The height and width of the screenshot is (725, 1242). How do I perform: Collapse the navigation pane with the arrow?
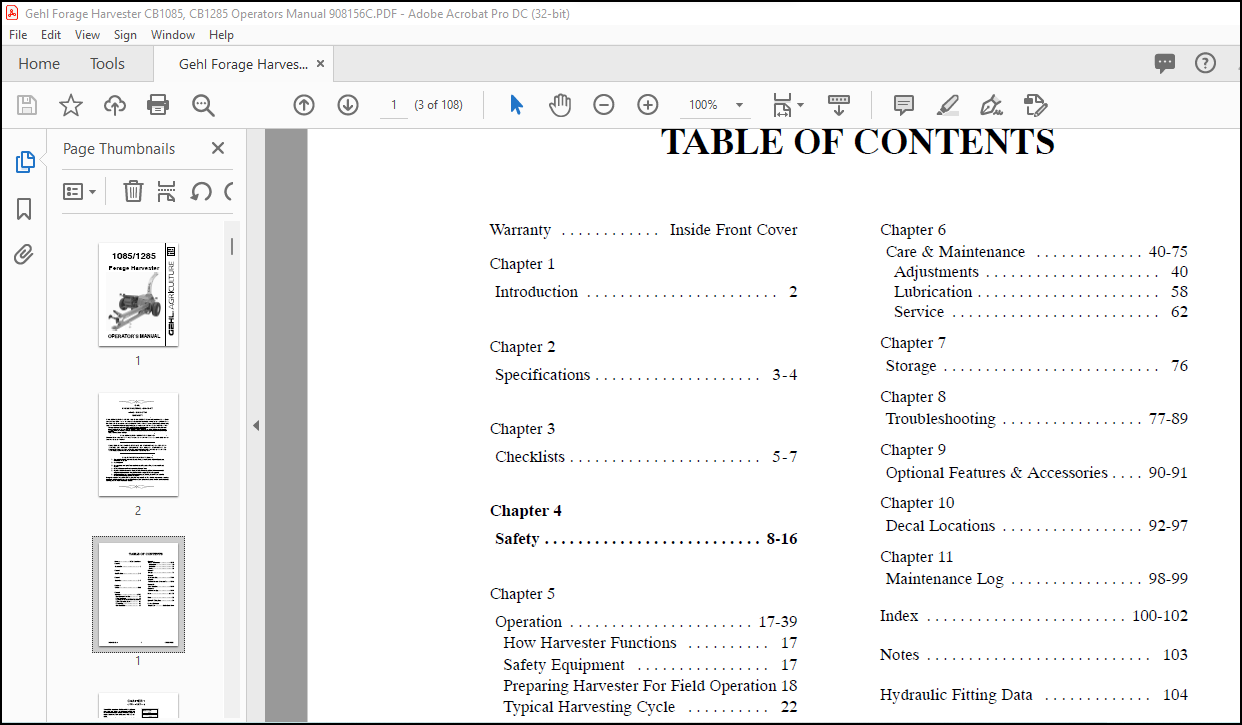coord(256,426)
